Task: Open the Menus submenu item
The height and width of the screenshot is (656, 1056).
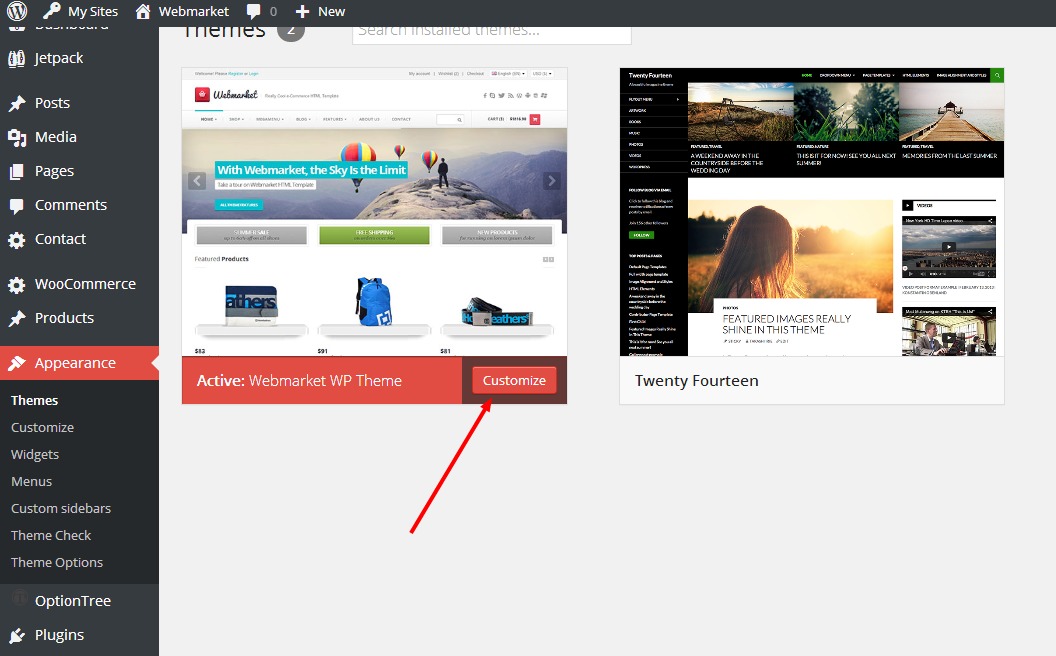Action: (32, 482)
